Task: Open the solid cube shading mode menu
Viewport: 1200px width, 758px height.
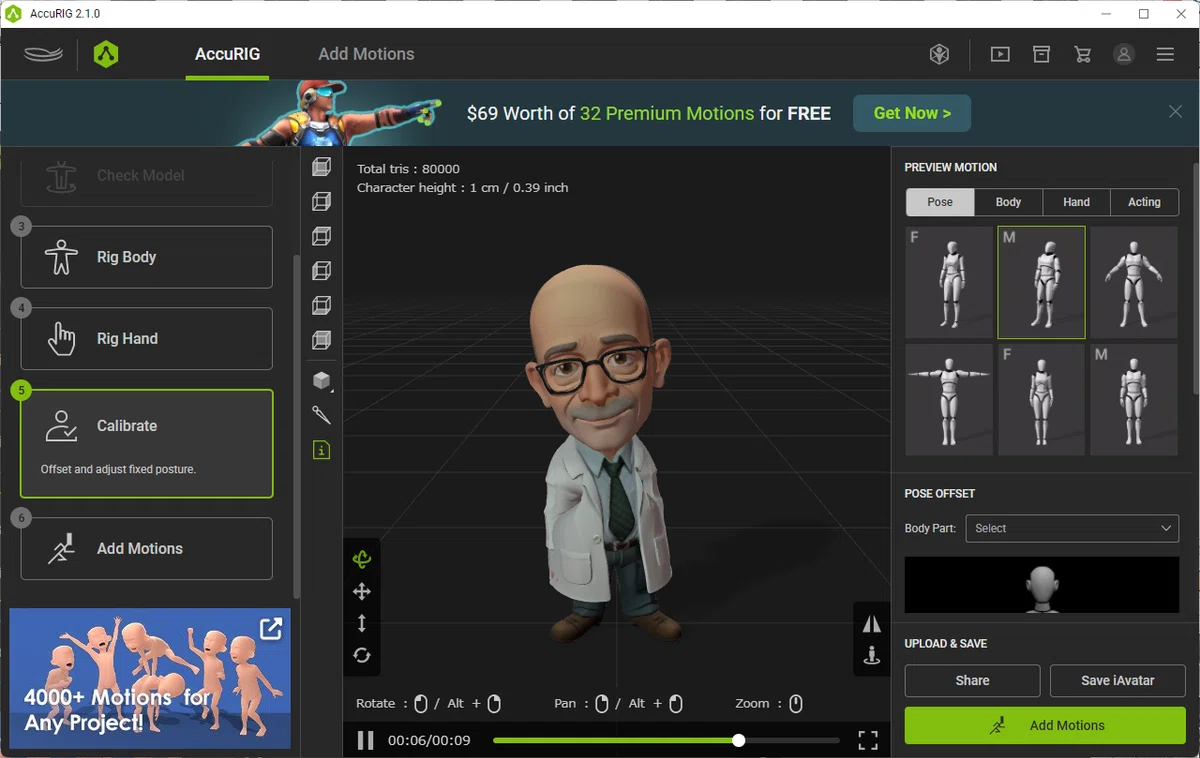Action: pyautogui.click(x=321, y=380)
